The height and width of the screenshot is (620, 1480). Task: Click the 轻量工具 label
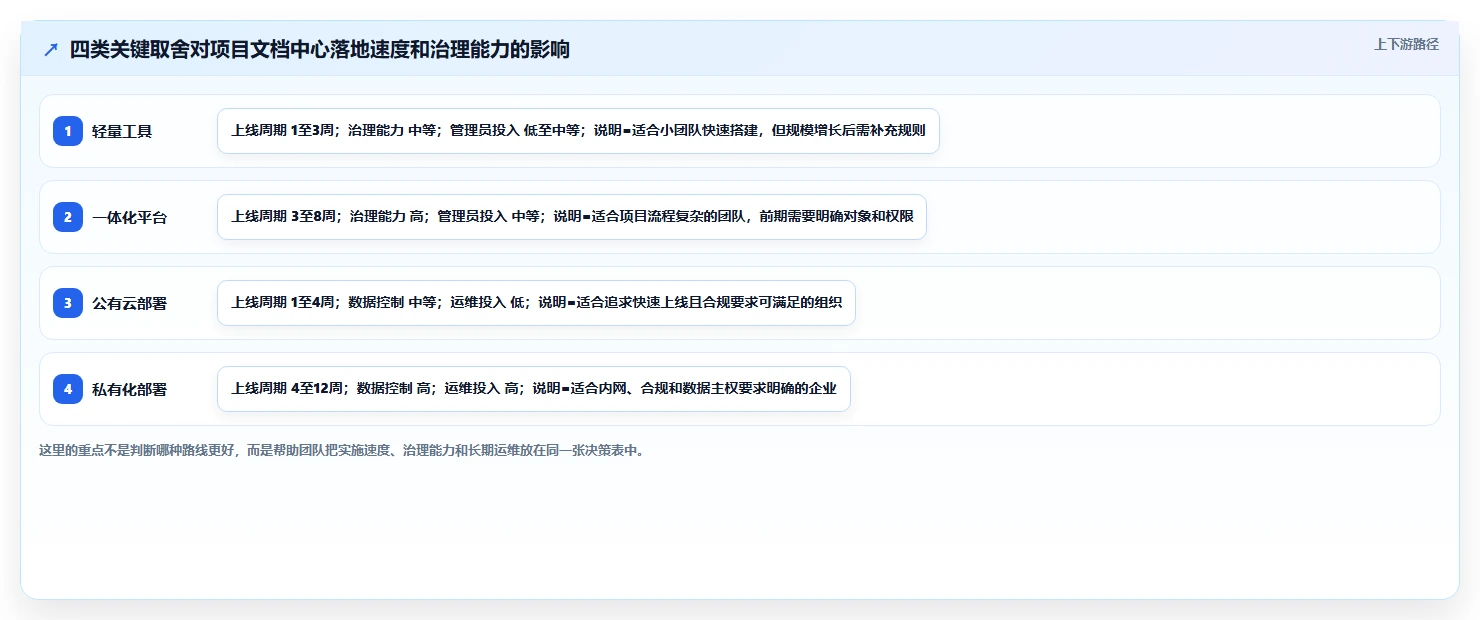tap(122, 131)
